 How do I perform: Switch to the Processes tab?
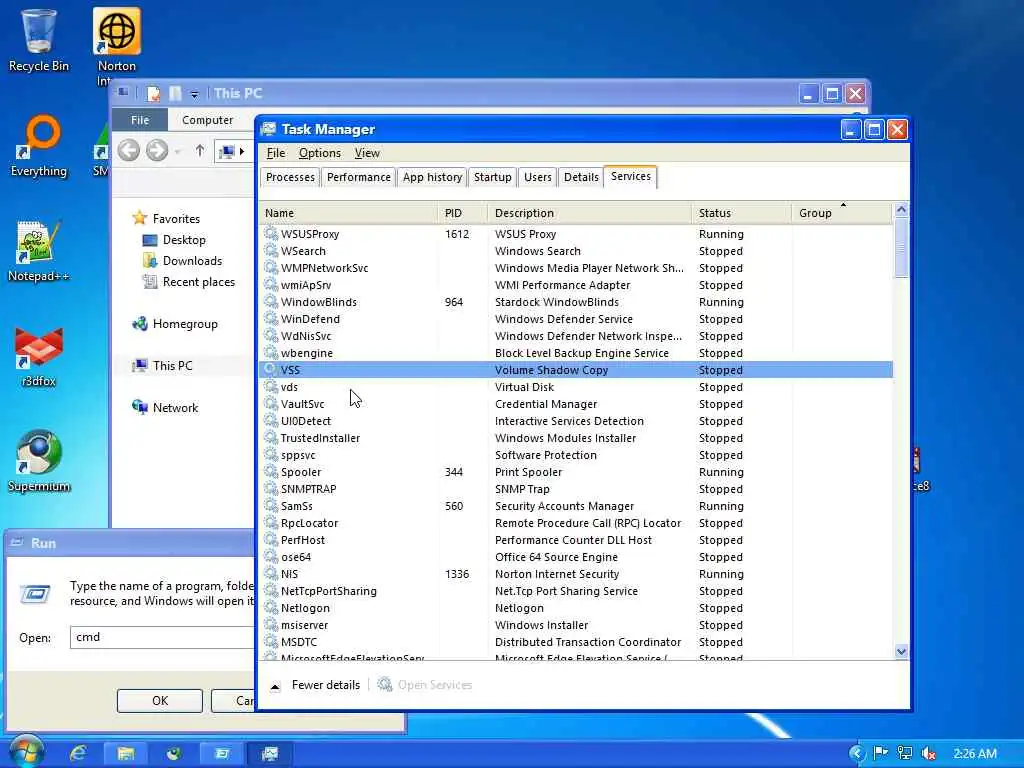(x=290, y=177)
